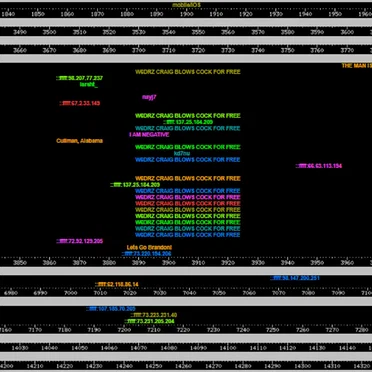This screenshot has width=372, height=372.
Task: Click the 3550 frequency scale mark
Action: (x=198, y=32)
